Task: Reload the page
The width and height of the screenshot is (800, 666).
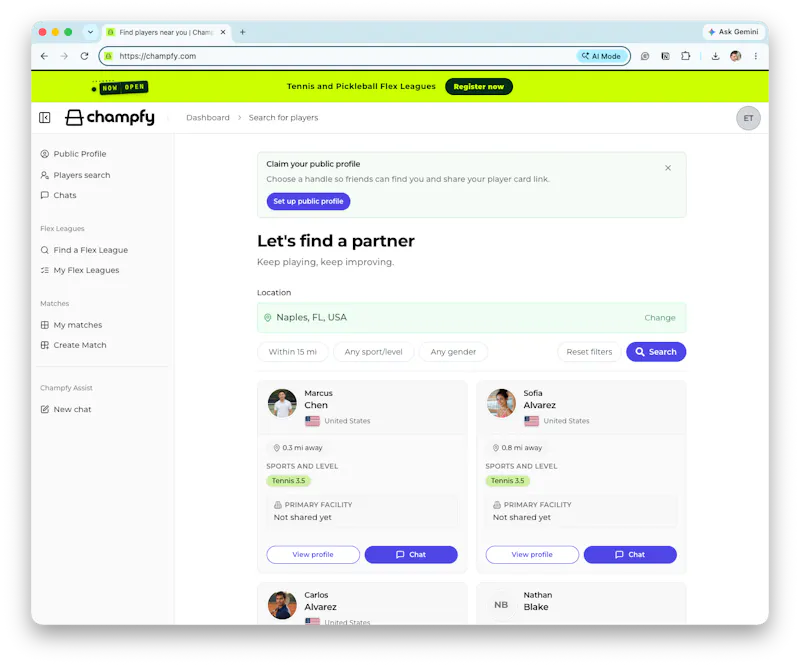Action: pyautogui.click(x=85, y=56)
